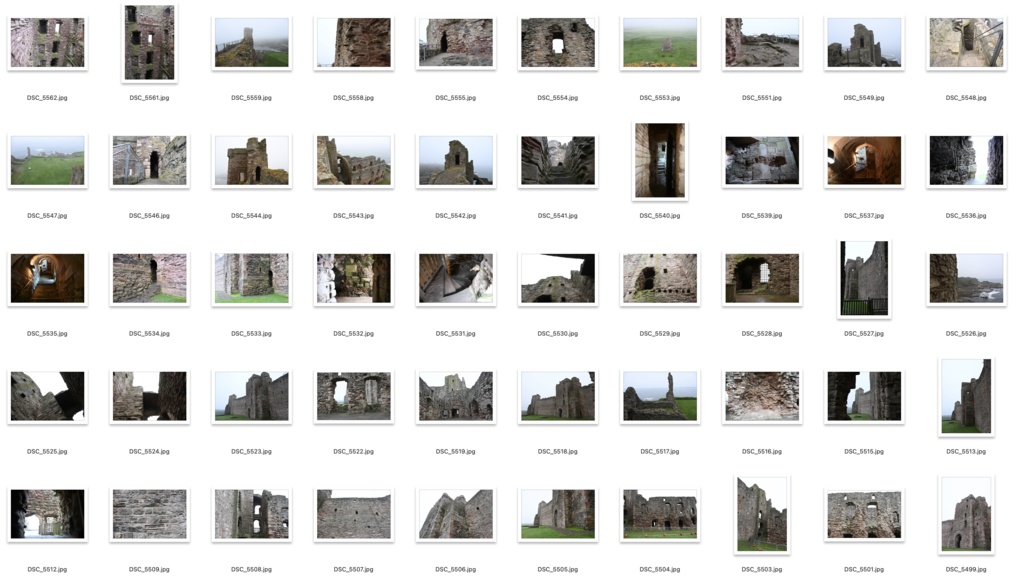1024x586 pixels.
Task: Select the DSC_5535.jpg thumbnail
Action: click(x=47, y=278)
